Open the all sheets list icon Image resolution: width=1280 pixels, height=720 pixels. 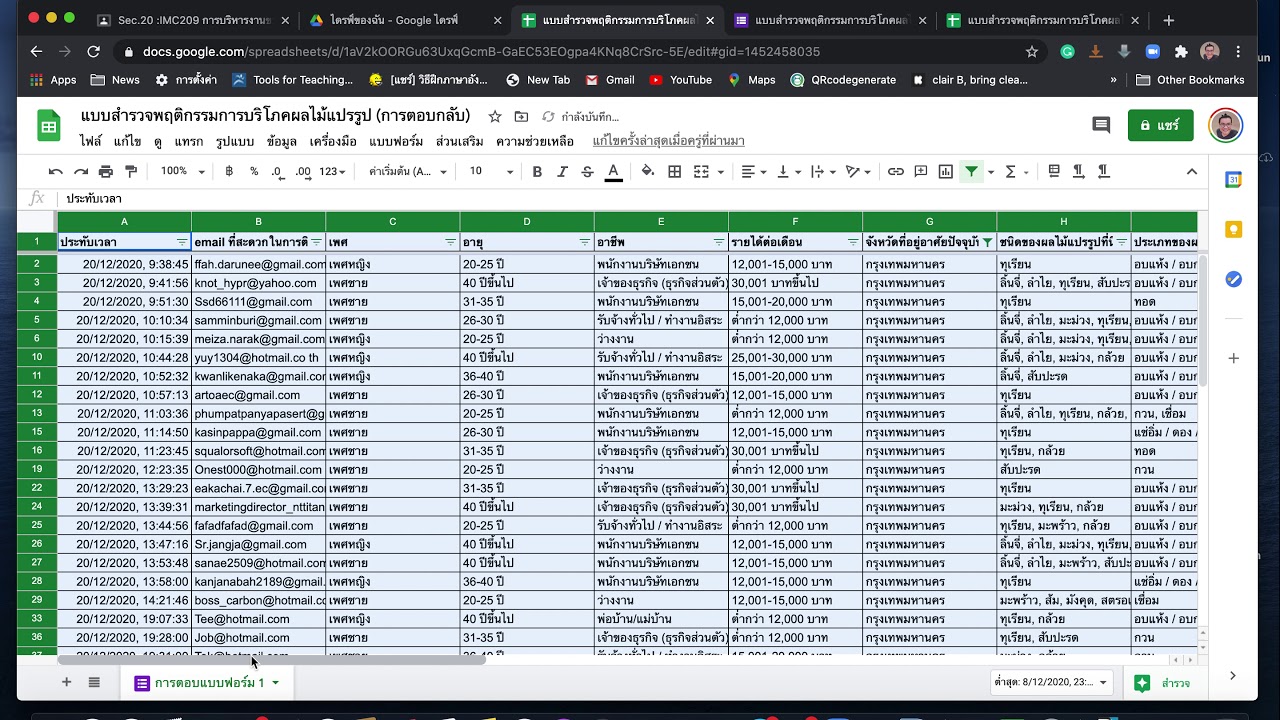[x=94, y=683]
